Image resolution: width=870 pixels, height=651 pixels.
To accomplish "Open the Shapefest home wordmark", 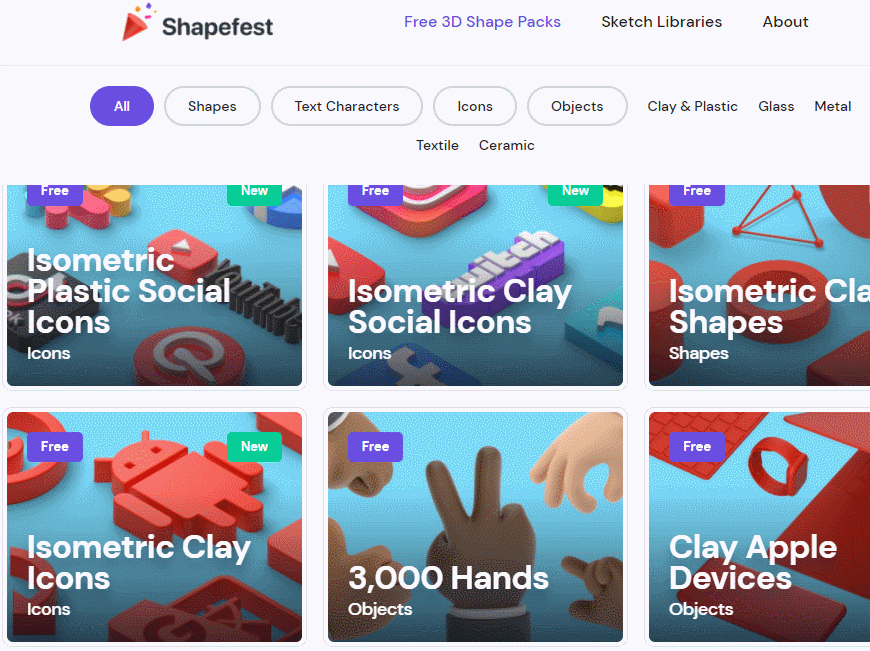I will (x=218, y=27).
